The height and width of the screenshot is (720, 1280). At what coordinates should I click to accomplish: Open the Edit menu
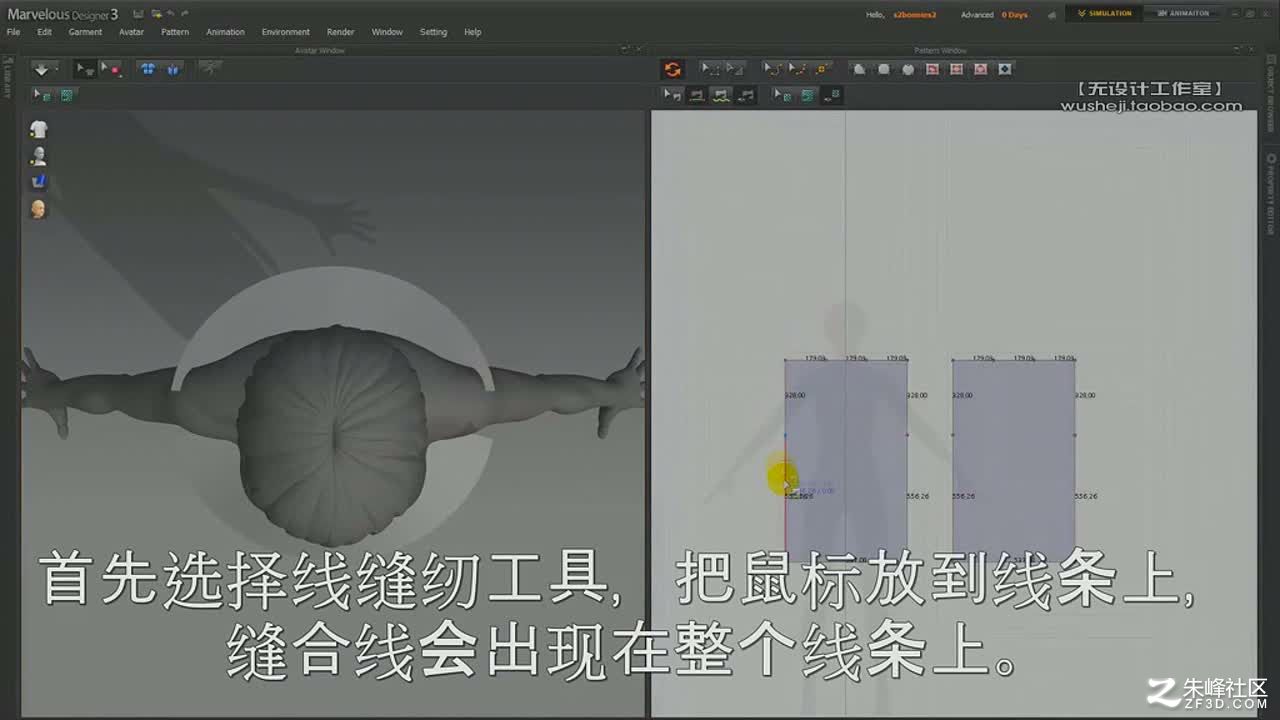[x=45, y=32]
